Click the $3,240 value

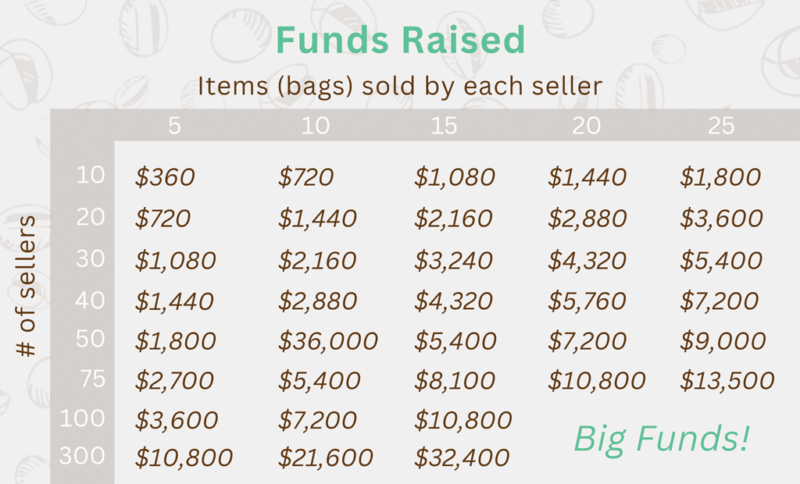pos(454,261)
